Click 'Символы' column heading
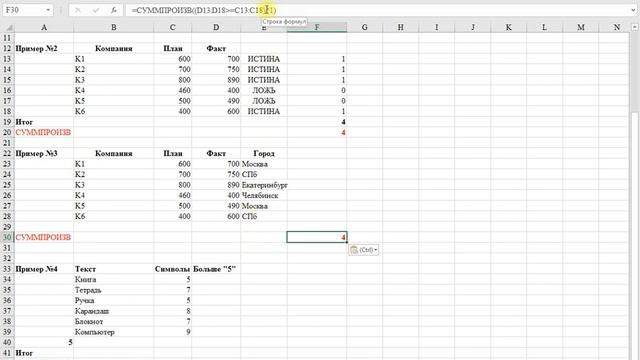Viewport: 640px width, 360px height. pyautogui.click(x=172, y=269)
